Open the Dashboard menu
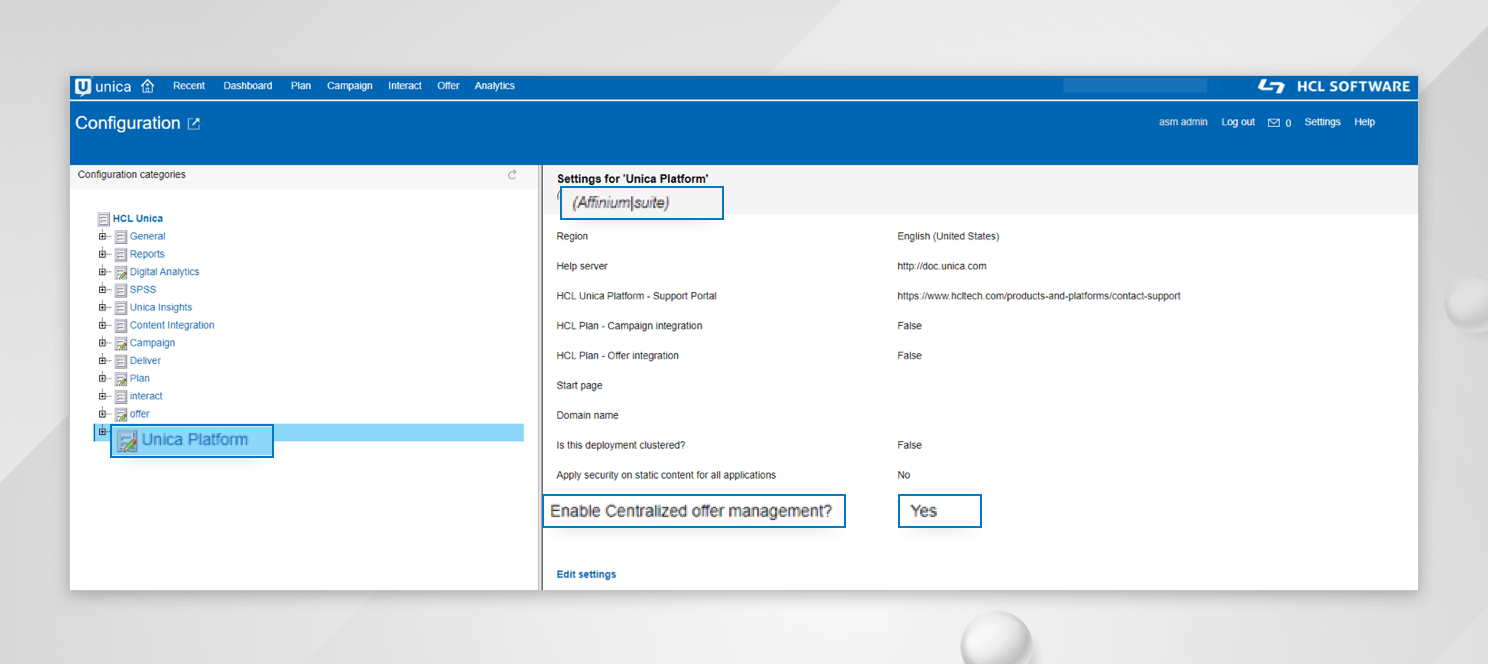The image size is (1488, 664). tap(247, 86)
